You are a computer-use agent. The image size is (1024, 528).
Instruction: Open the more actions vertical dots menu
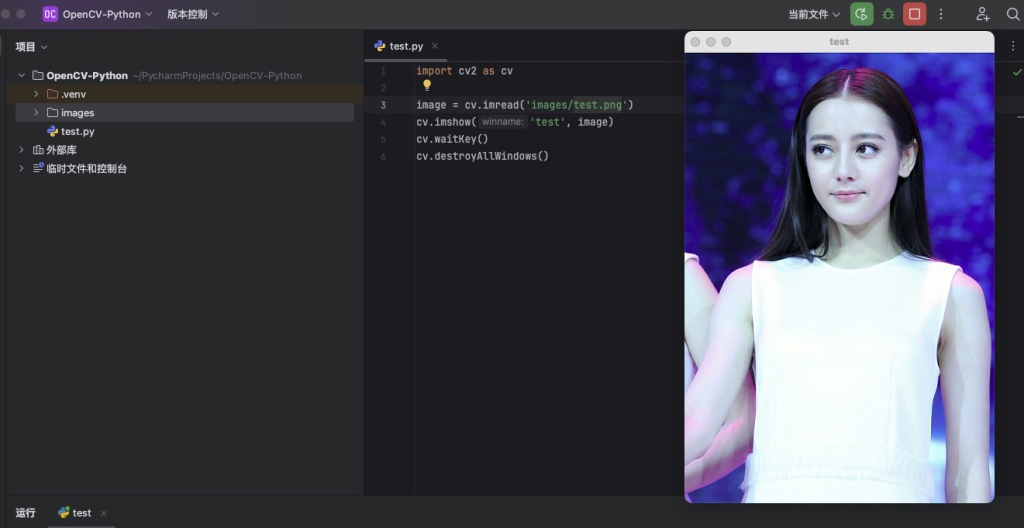click(941, 14)
